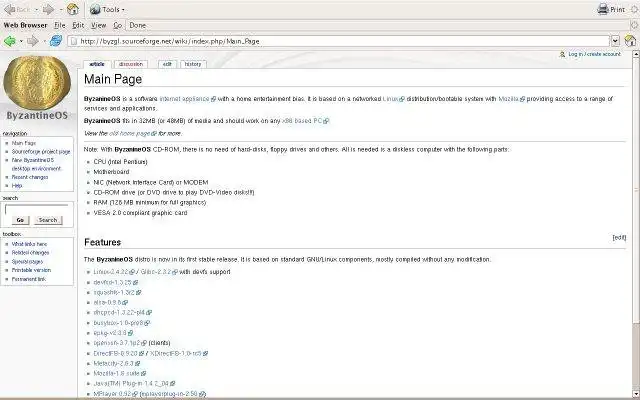The image size is (640, 400).
Task: Open the Linux-2.4.22 link
Action: click(x=114, y=272)
